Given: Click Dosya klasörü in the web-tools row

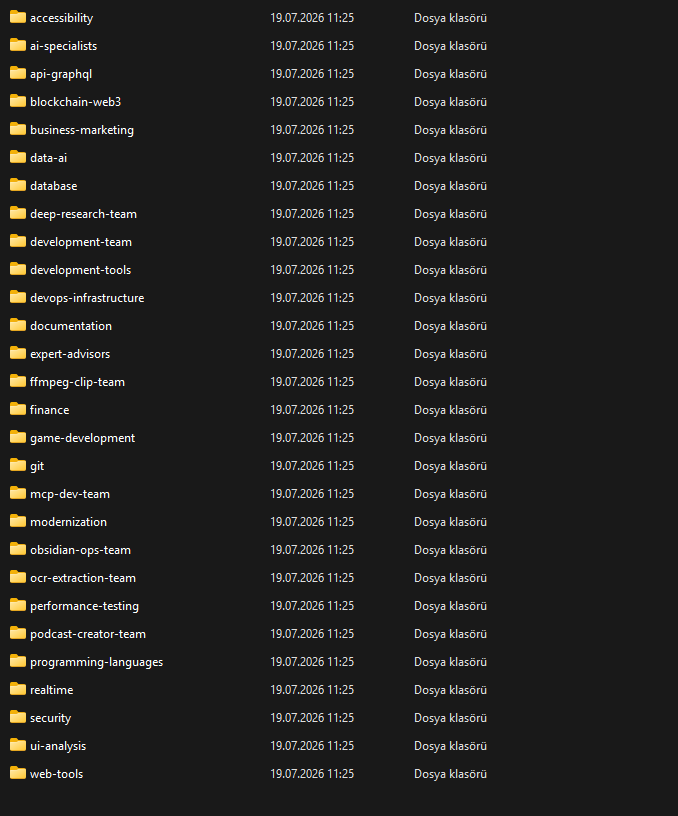Looking at the screenshot, I should pos(451,774).
